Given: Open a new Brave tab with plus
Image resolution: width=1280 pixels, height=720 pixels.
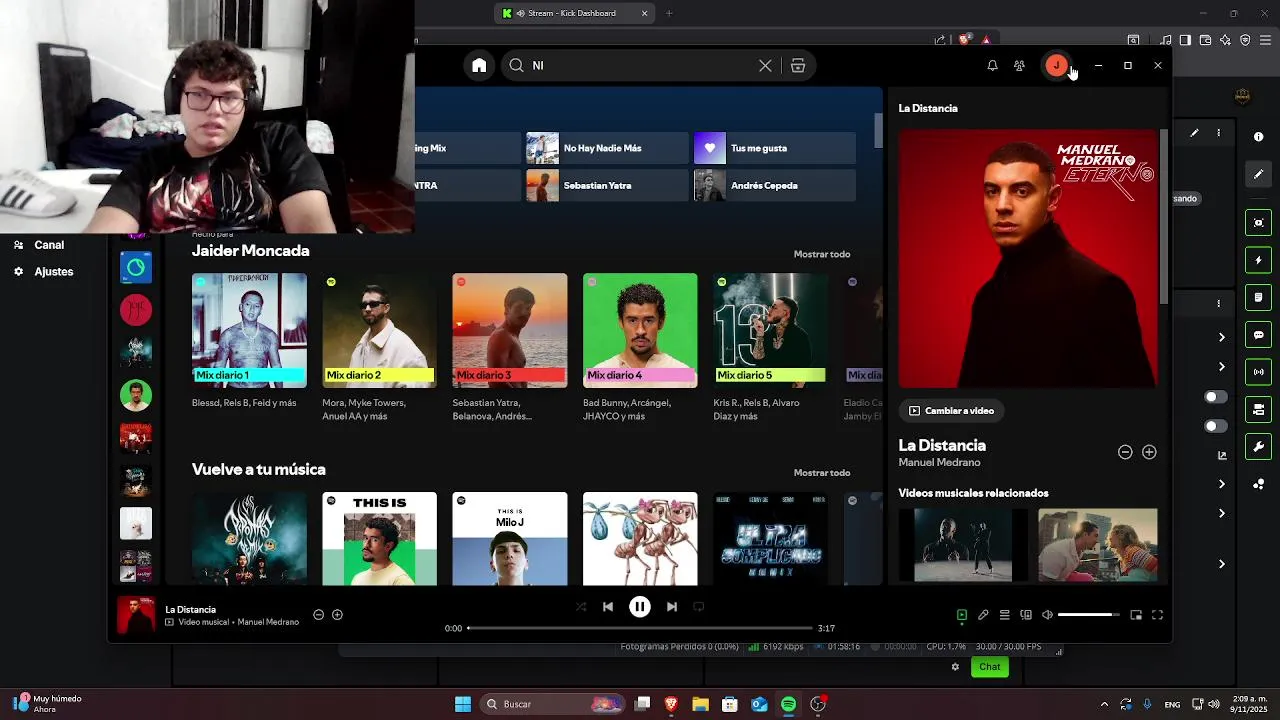Looking at the screenshot, I should [x=669, y=13].
